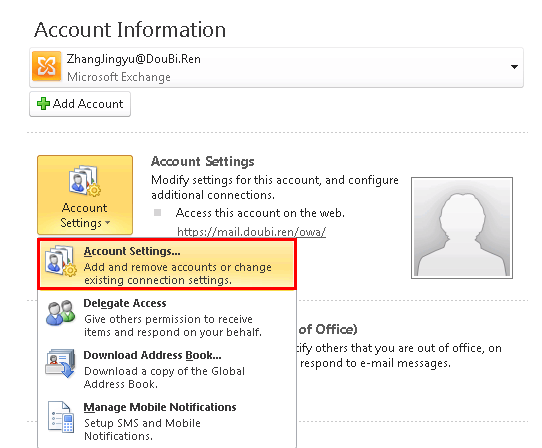Select Manage Mobile Notifications menu item

[167, 421]
